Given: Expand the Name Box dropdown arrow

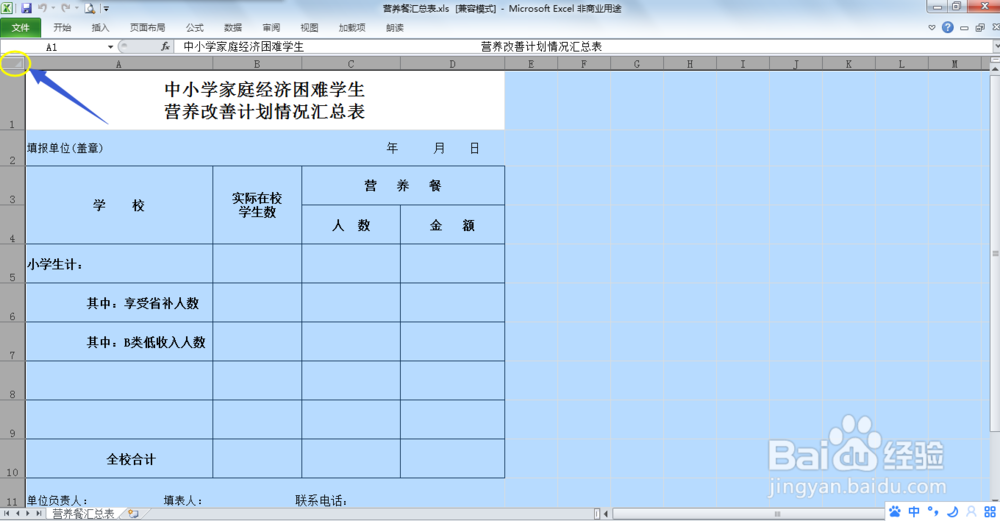Looking at the screenshot, I should pos(110,47).
